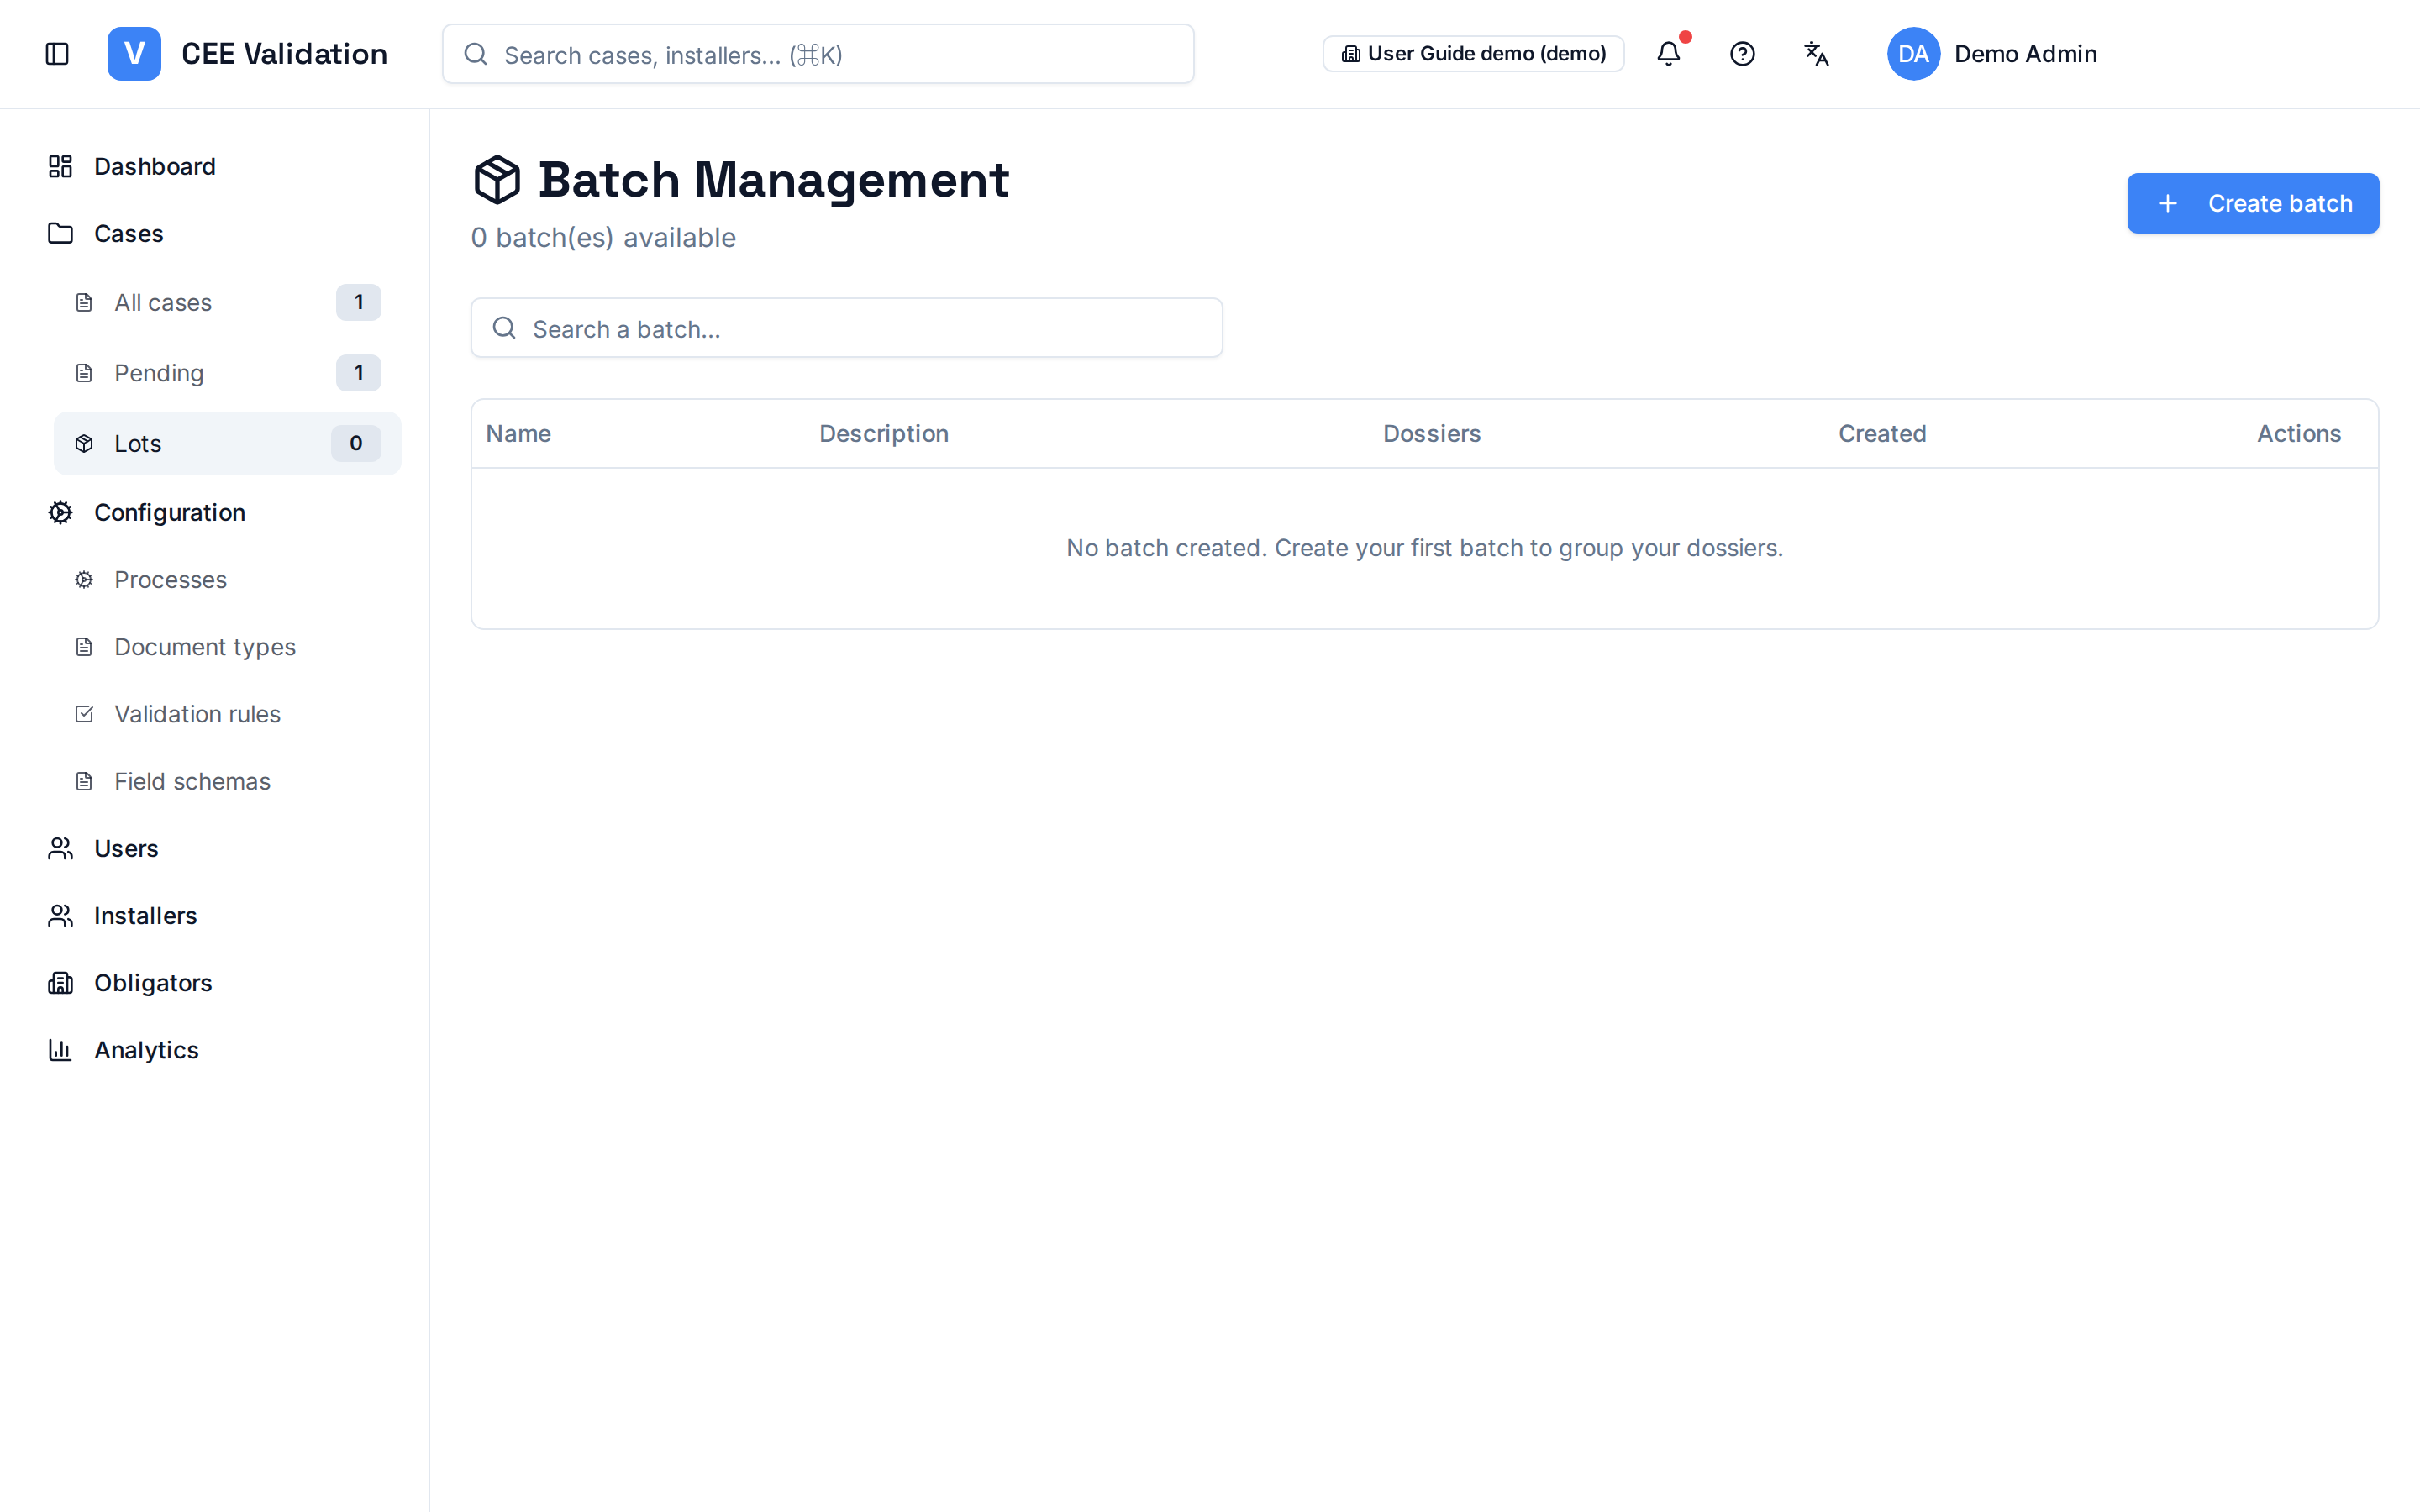
Task: Click the Created column header
Action: click(1882, 433)
